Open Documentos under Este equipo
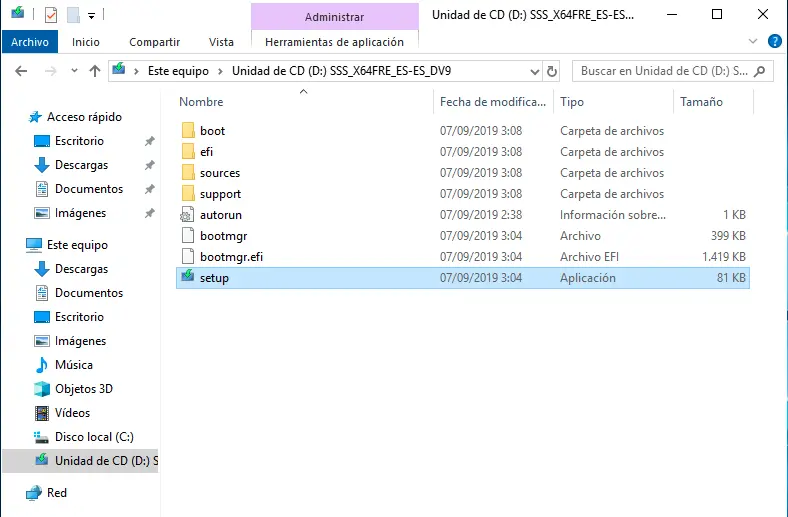The width and height of the screenshot is (788, 517). [x=88, y=293]
